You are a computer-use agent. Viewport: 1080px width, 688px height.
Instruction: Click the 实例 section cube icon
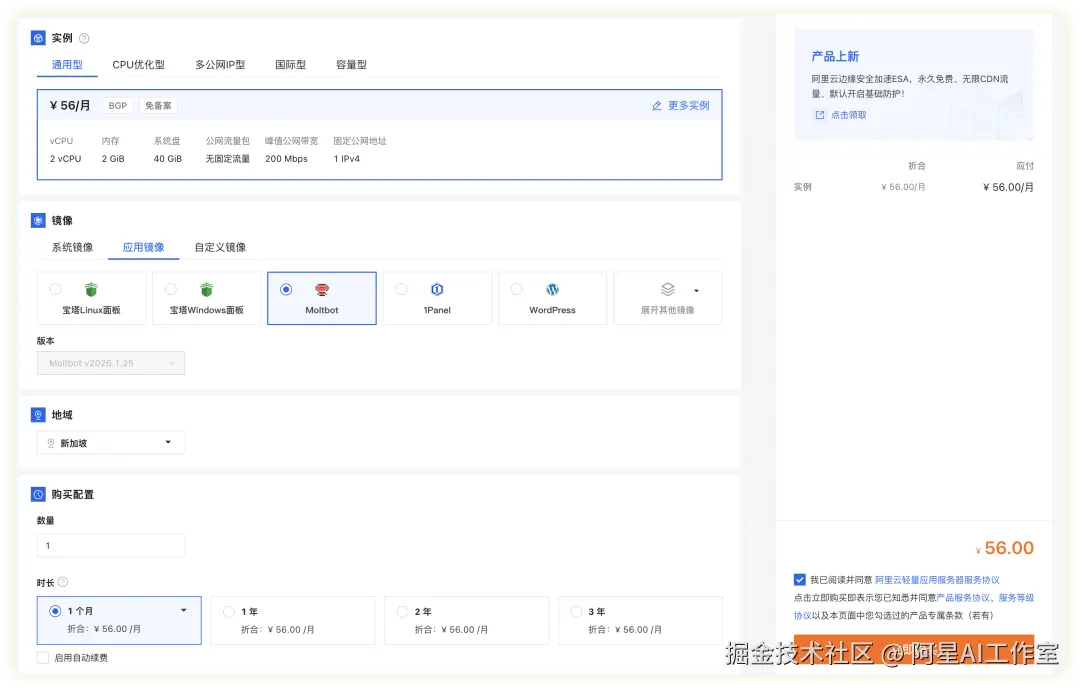(39, 38)
